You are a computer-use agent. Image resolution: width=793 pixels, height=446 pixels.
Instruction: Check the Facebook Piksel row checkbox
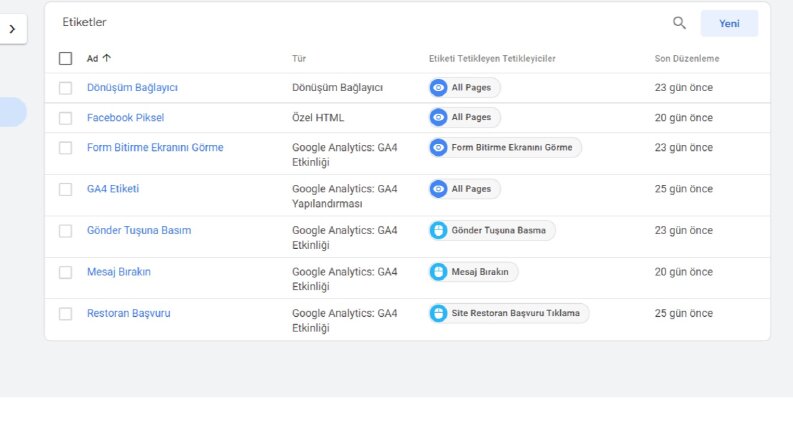point(65,118)
